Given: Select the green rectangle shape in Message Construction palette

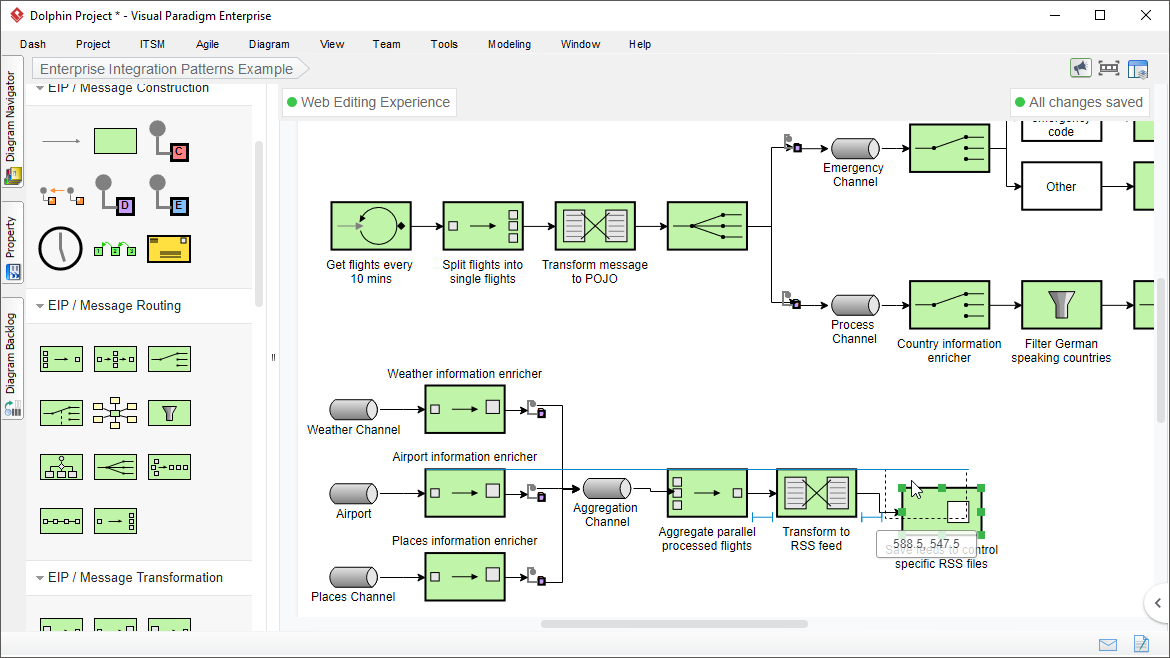Looking at the screenshot, I should (x=115, y=140).
